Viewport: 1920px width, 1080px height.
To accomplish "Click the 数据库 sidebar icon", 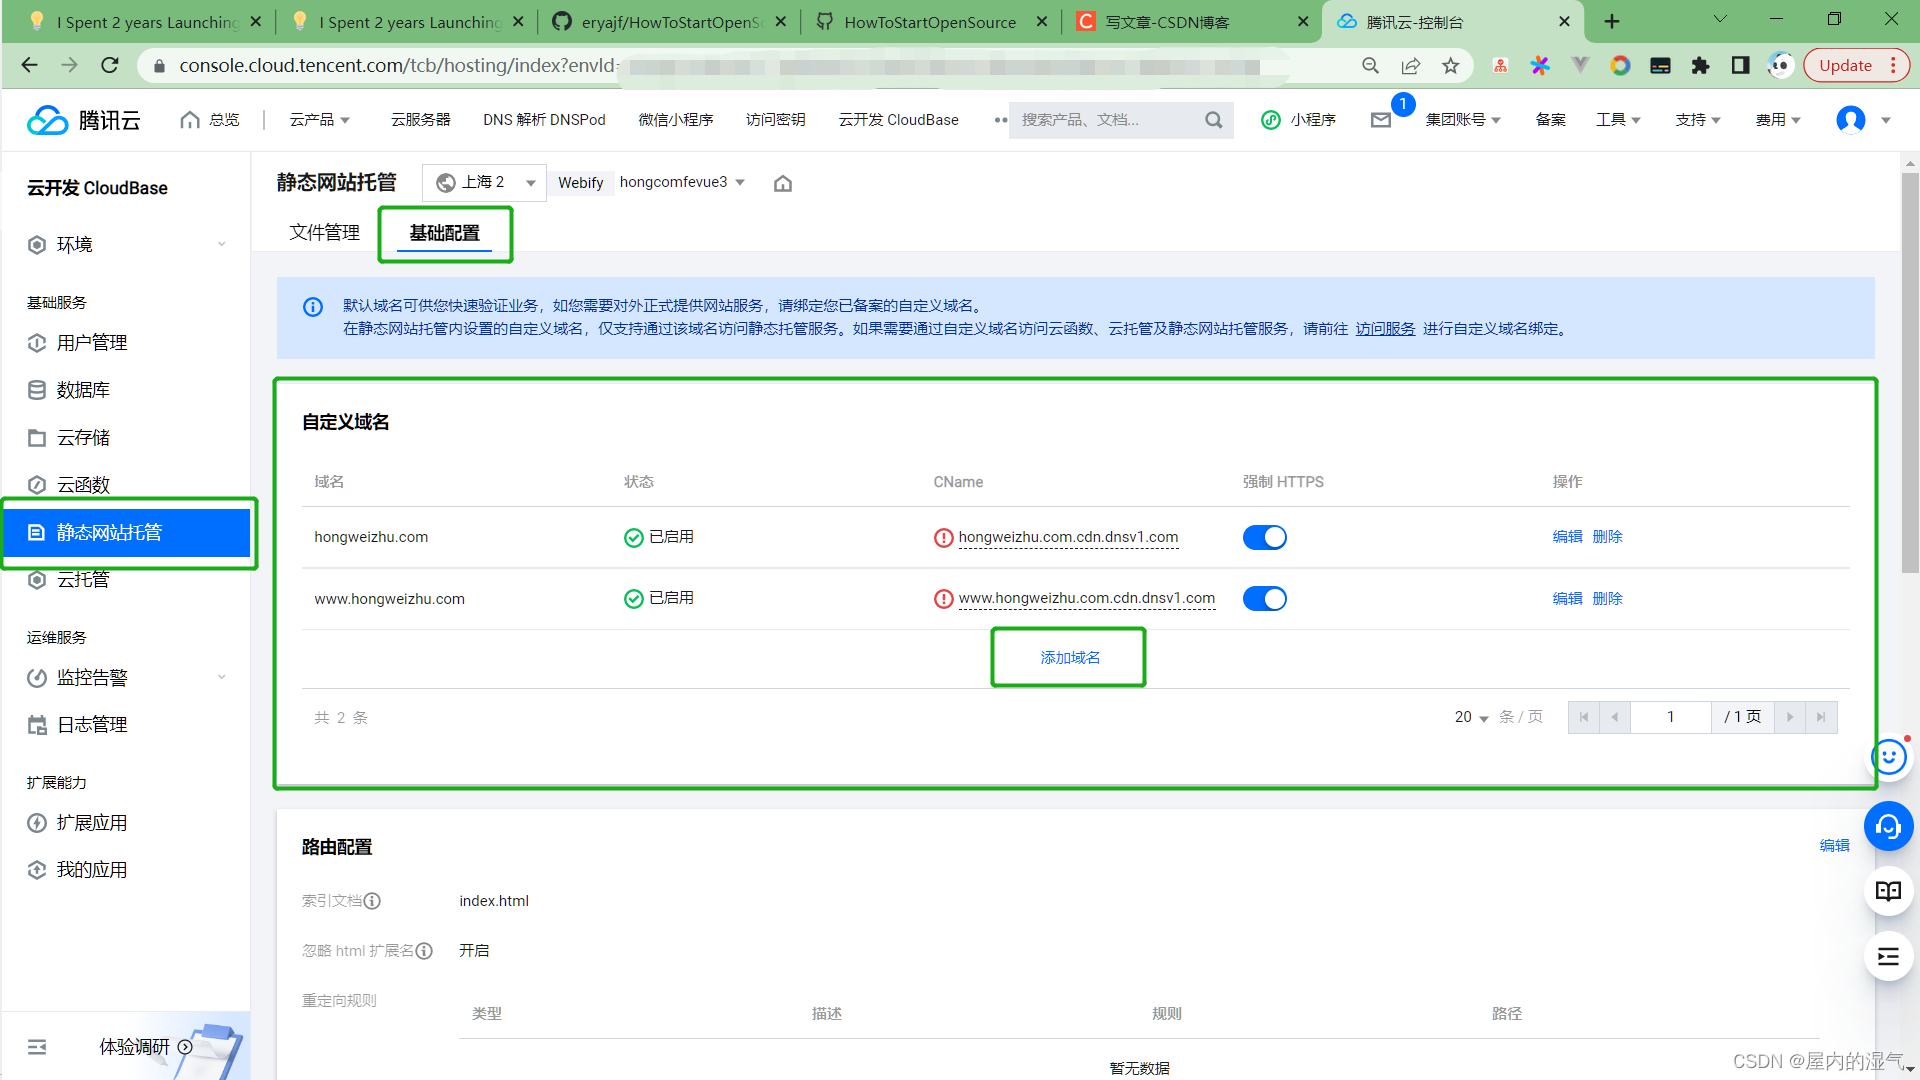I will 36,390.
